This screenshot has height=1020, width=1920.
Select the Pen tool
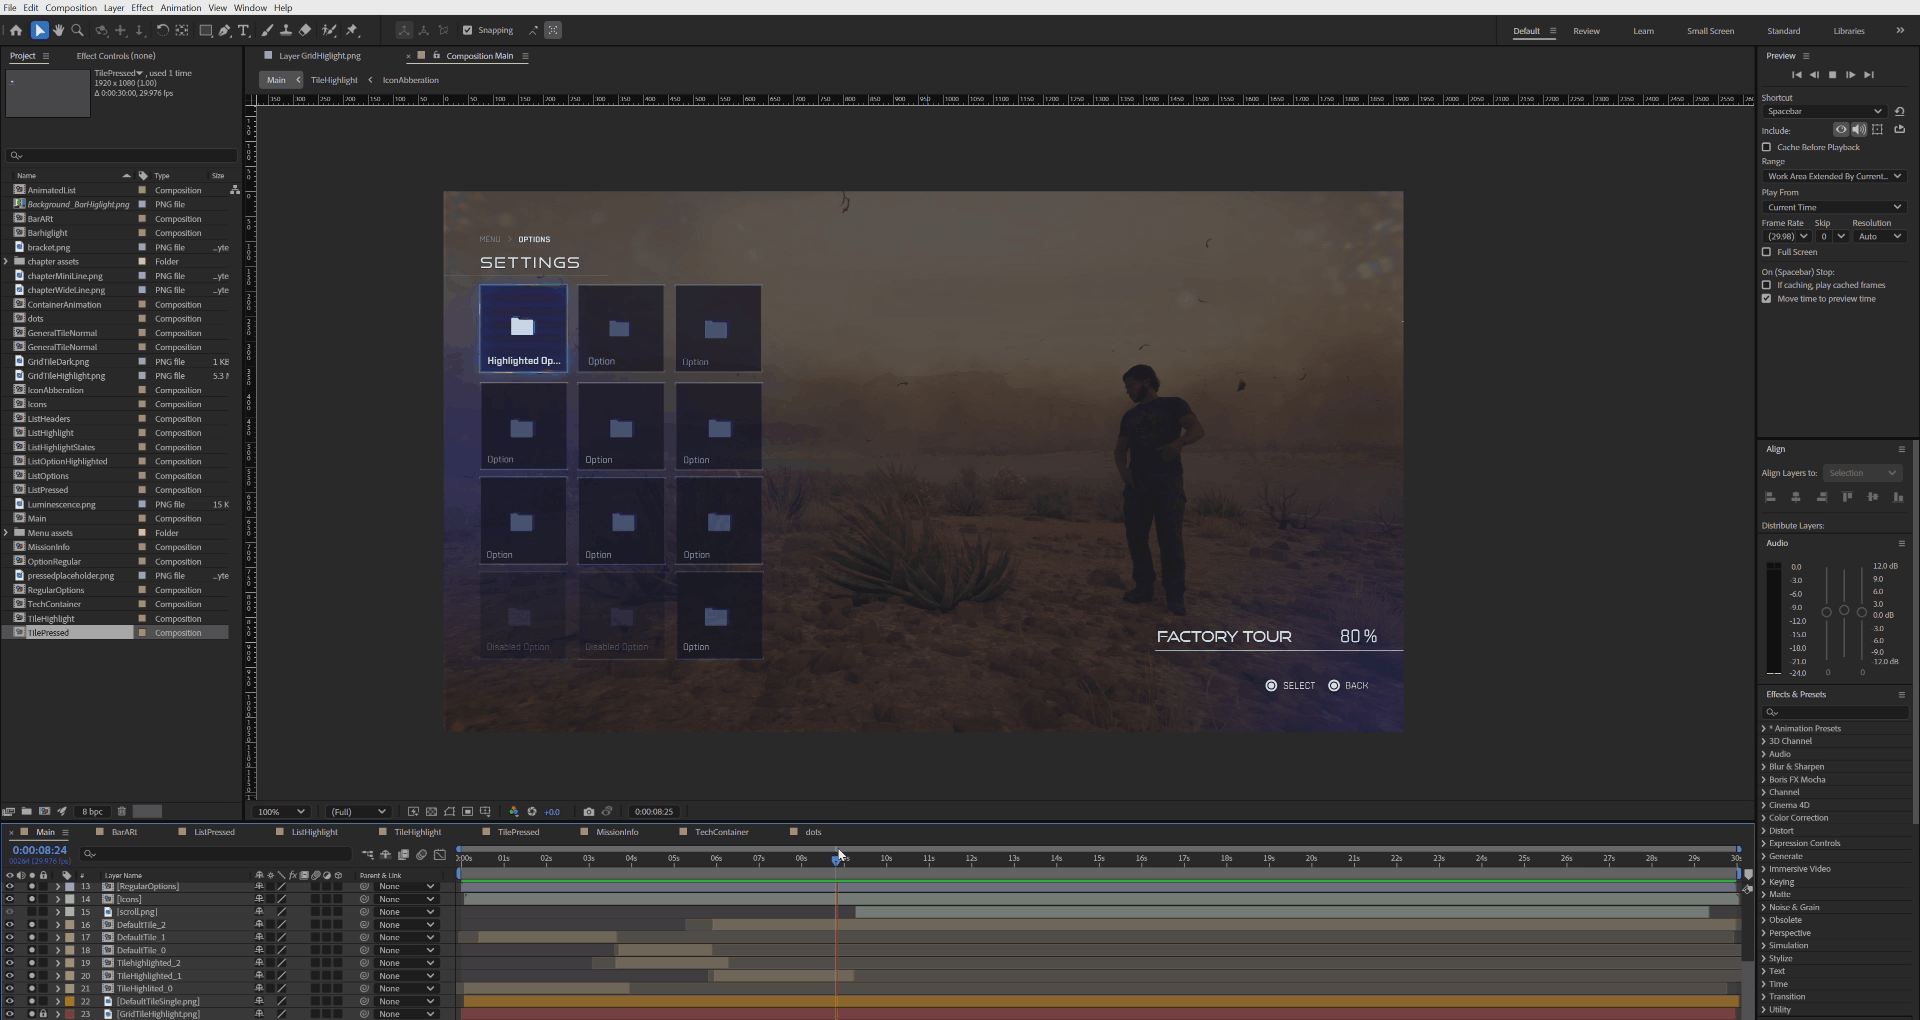224,30
